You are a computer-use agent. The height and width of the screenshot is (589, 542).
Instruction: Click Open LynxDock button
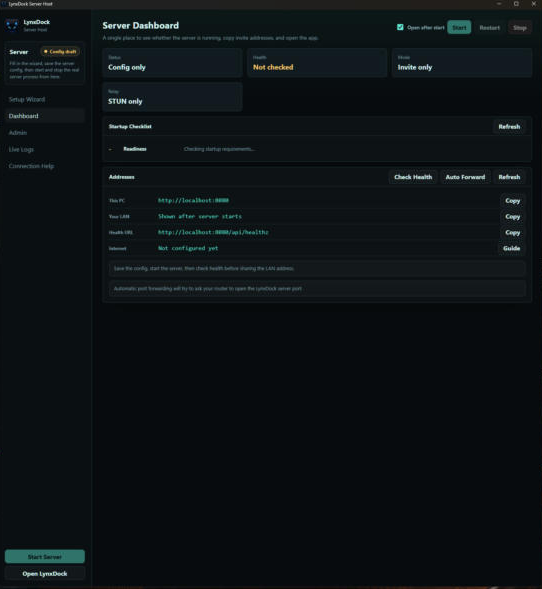click(45, 573)
